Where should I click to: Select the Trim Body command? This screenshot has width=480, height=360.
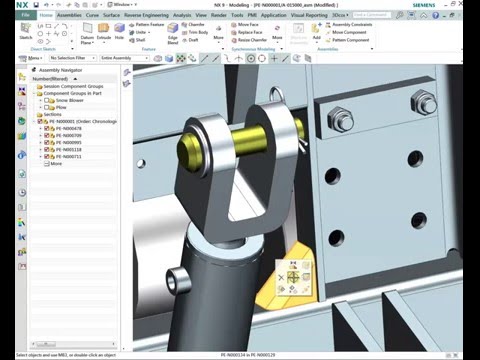(195, 32)
